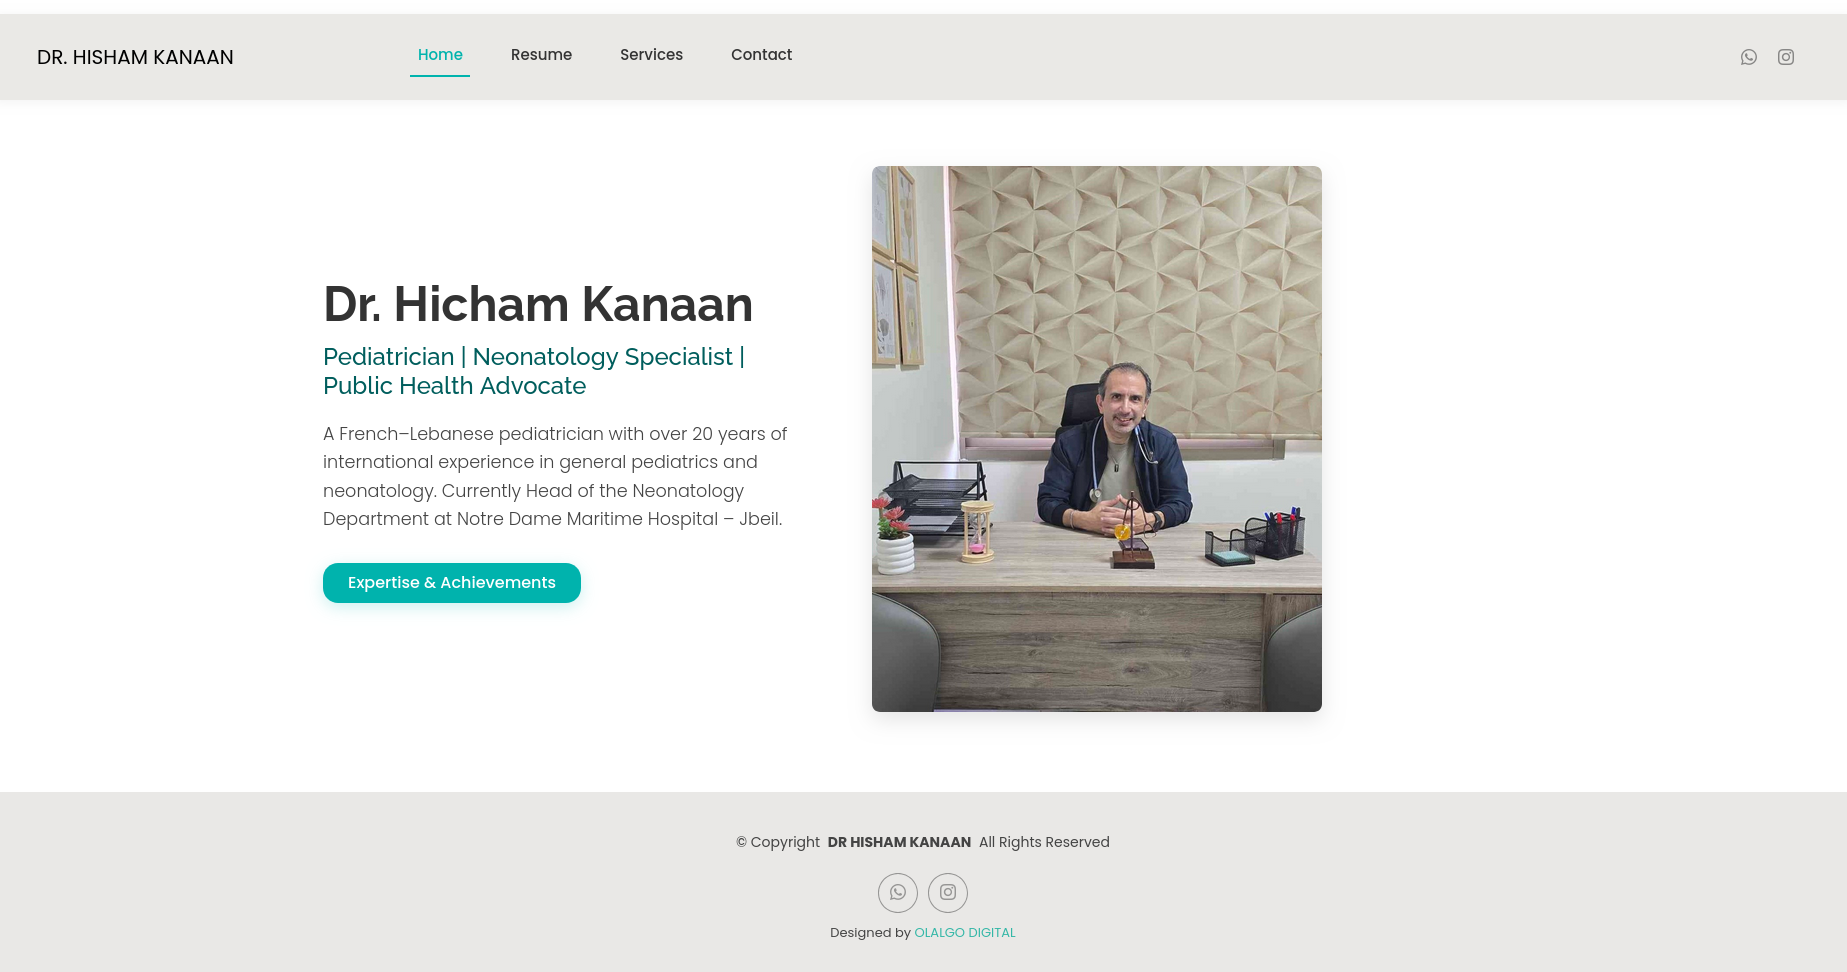Open the Instagram icon in the header

click(1785, 57)
